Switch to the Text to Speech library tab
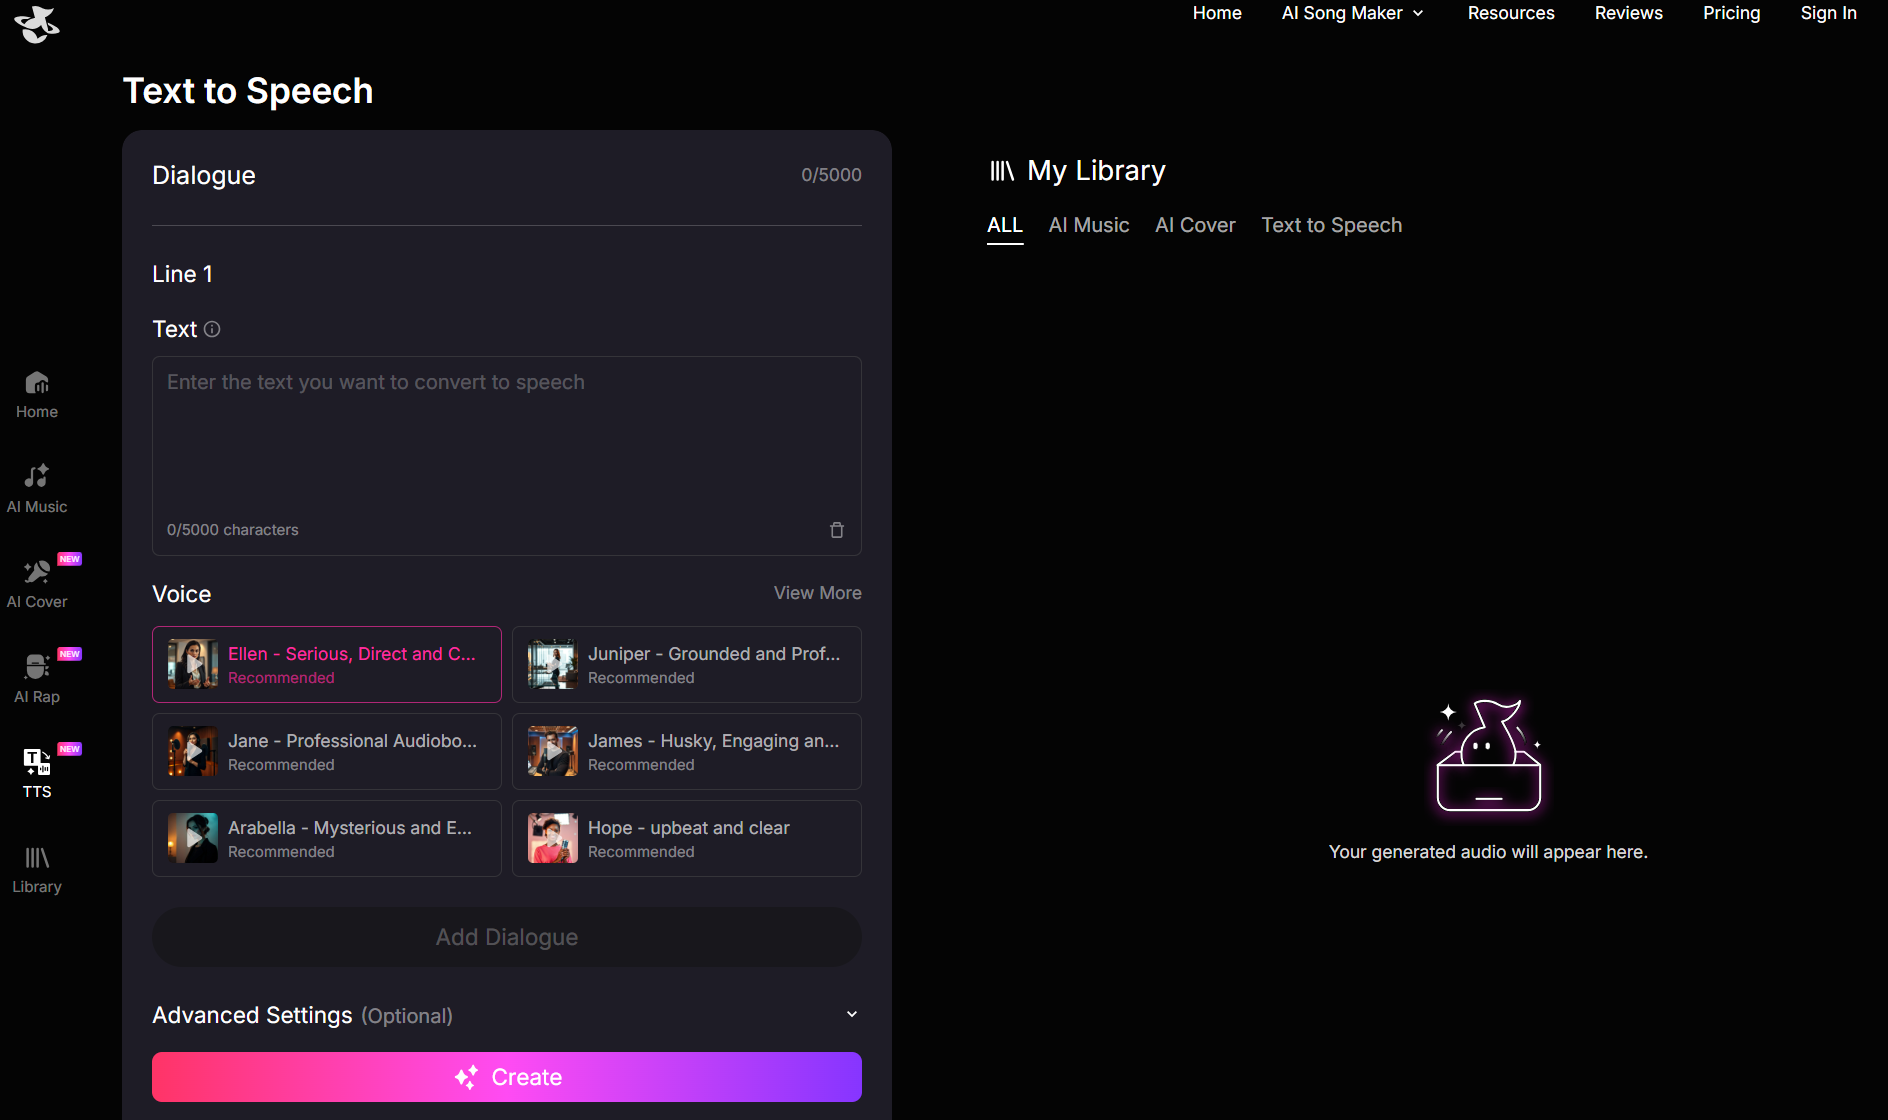 point(1331,226)
